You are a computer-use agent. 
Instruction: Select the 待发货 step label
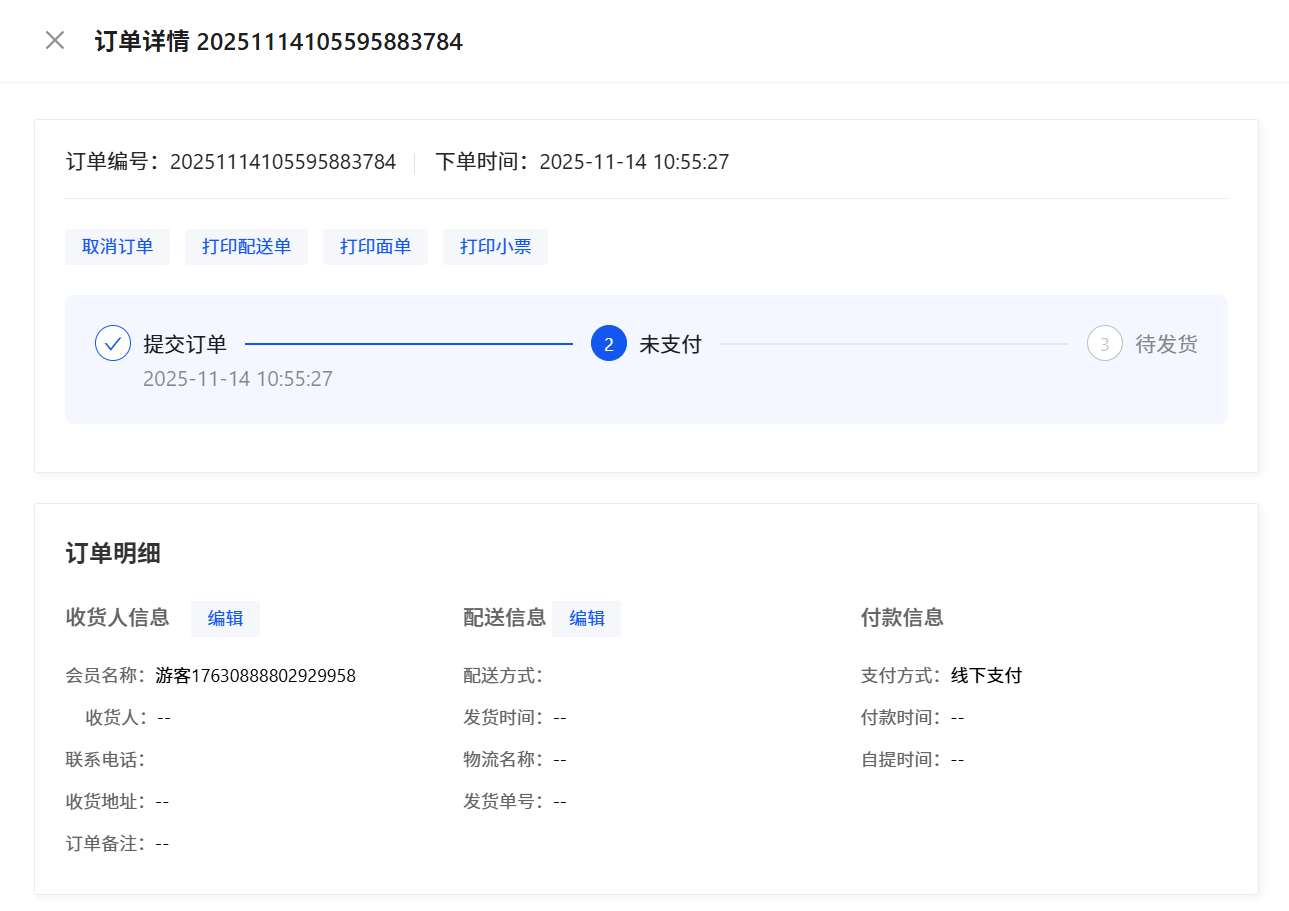tap(1166, 345)
